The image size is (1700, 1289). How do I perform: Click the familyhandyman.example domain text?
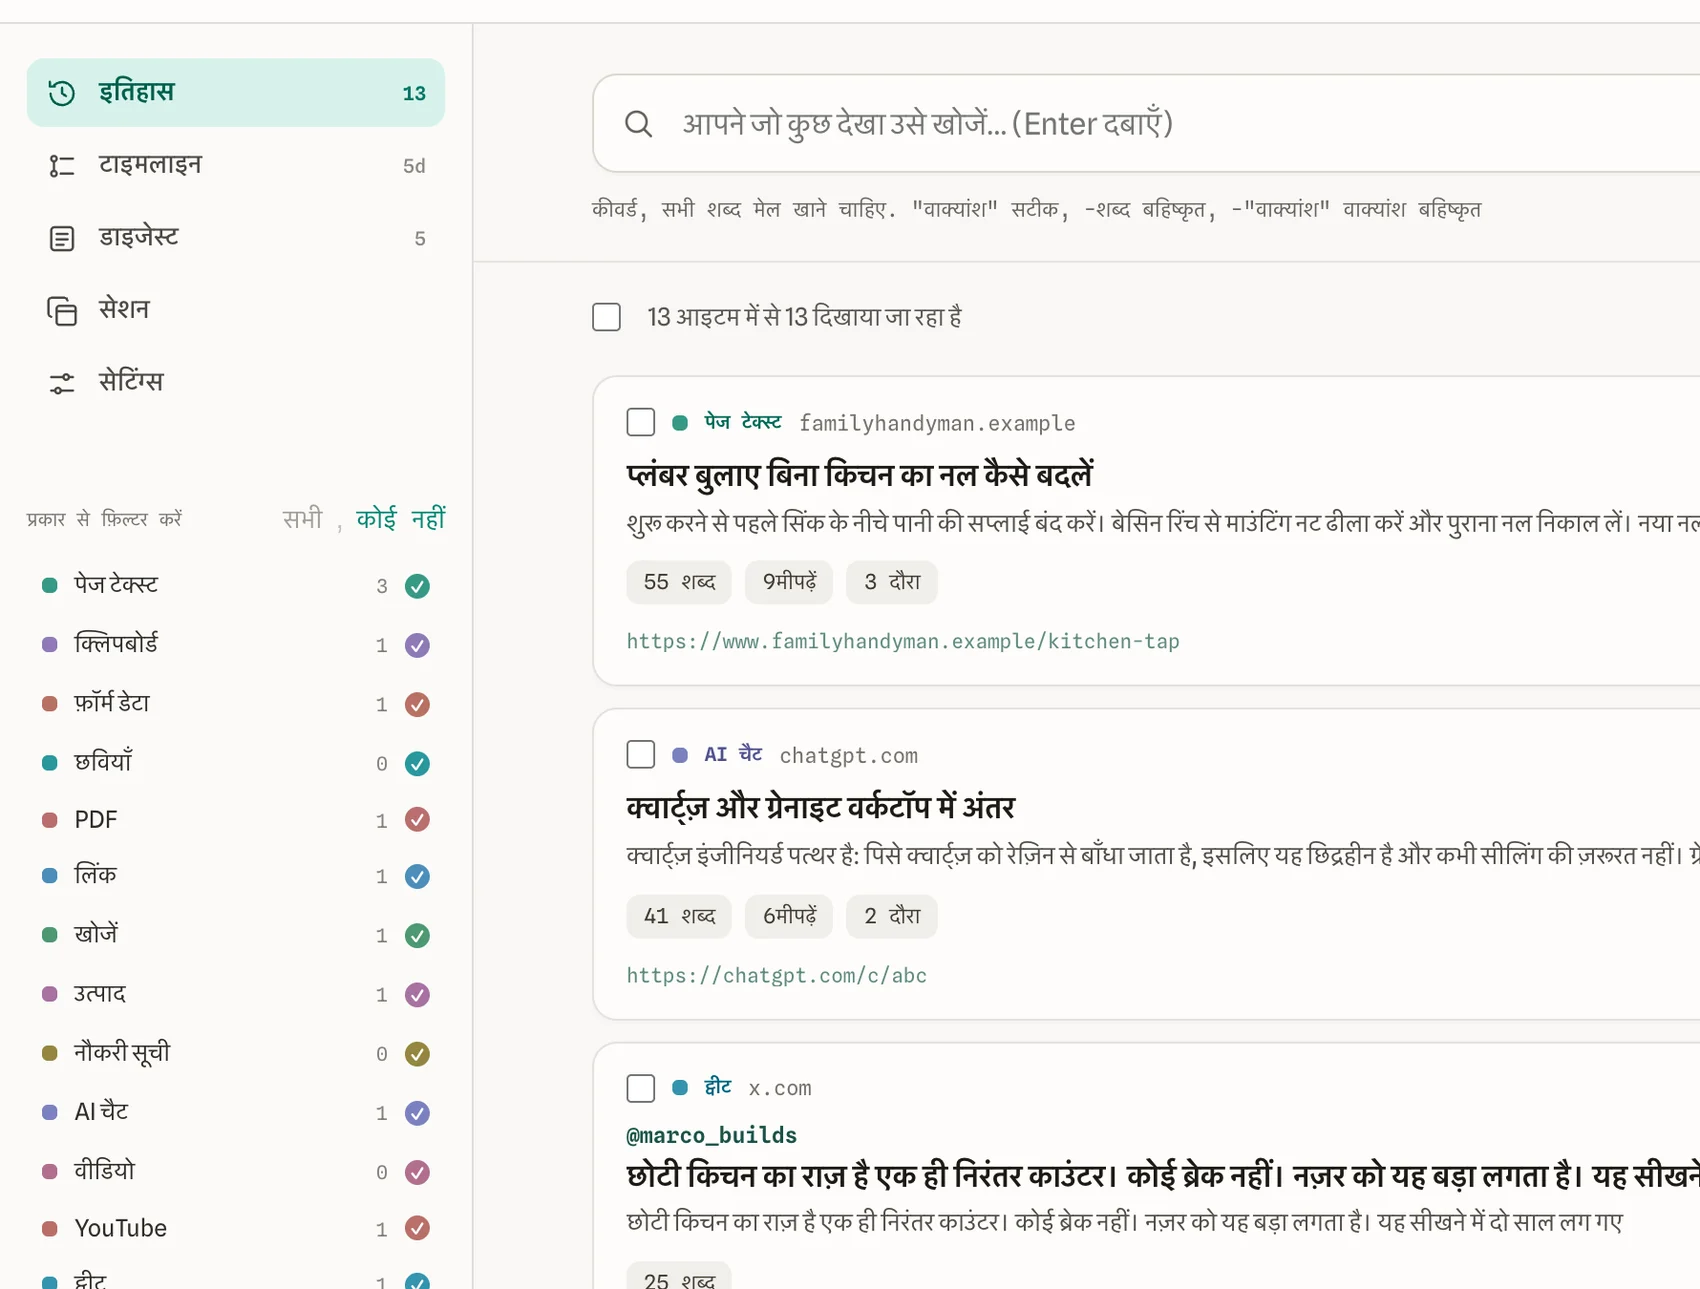click(937, 423)
